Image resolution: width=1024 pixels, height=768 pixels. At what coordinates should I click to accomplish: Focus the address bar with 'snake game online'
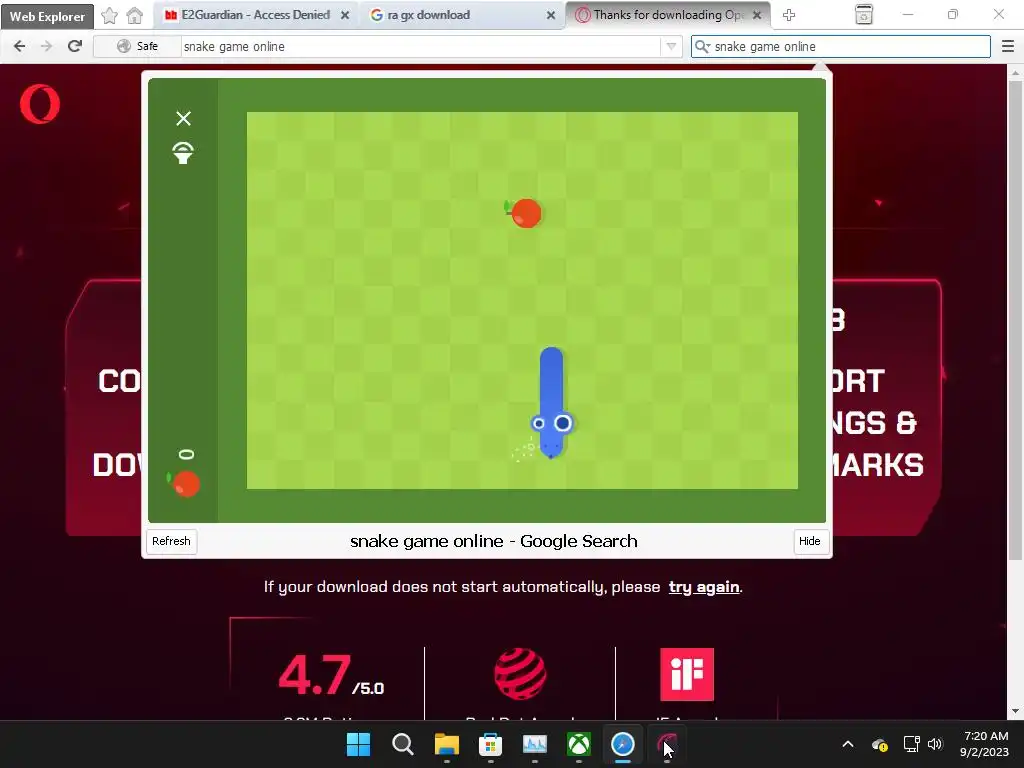point(419,46)
